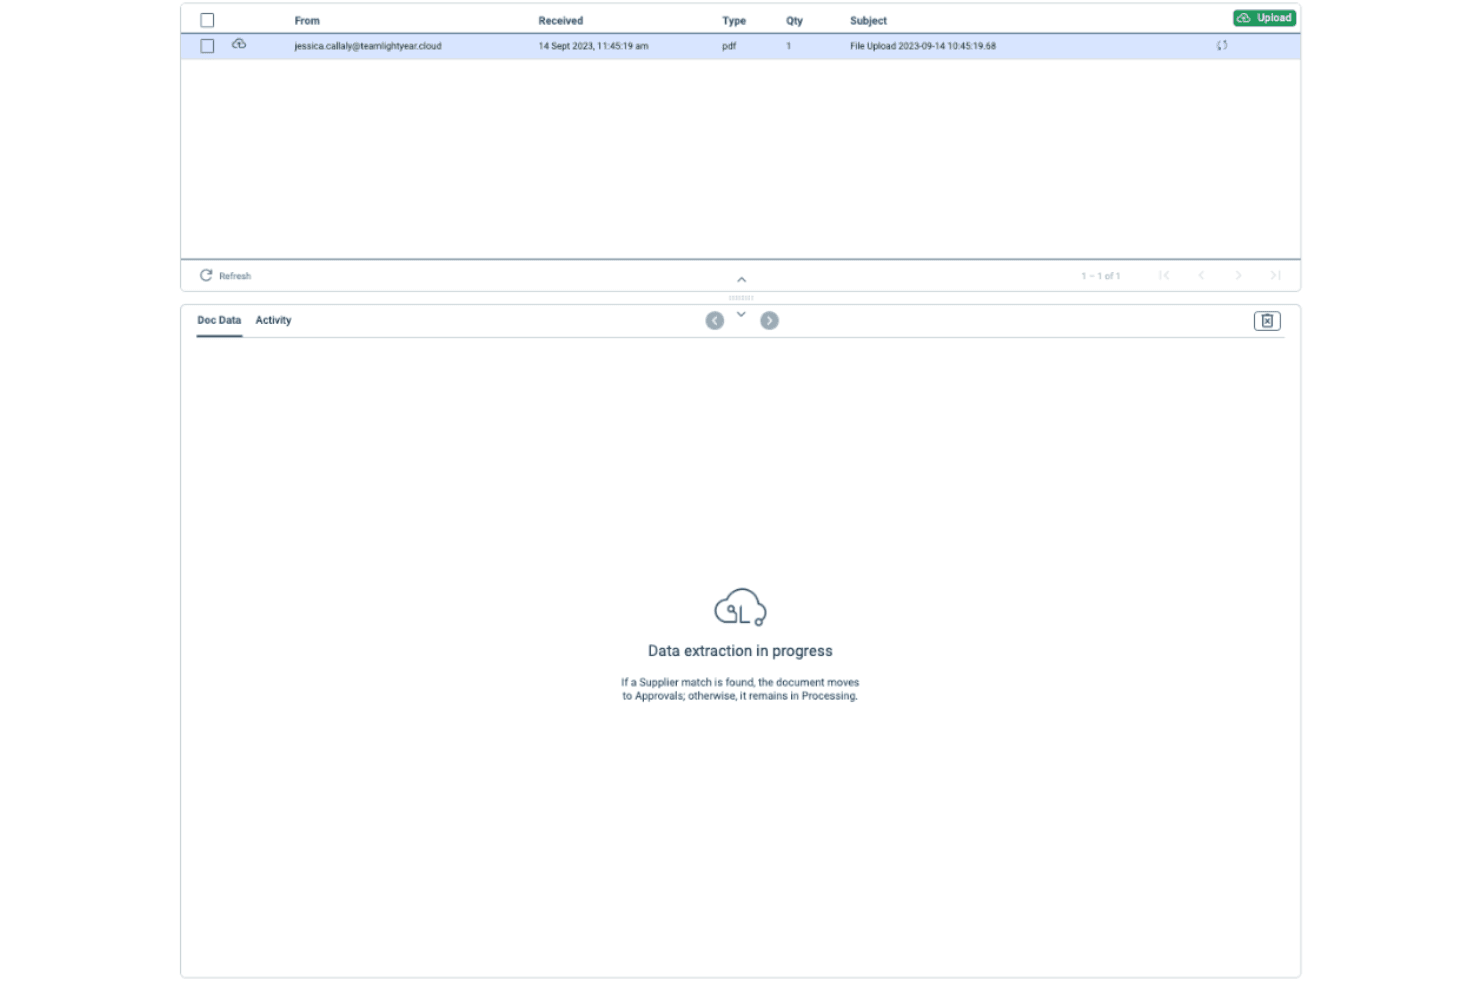The width and height of the screenshot is (1480, 987).
Task: Click the delete document icon
Action: (1267, 321)
